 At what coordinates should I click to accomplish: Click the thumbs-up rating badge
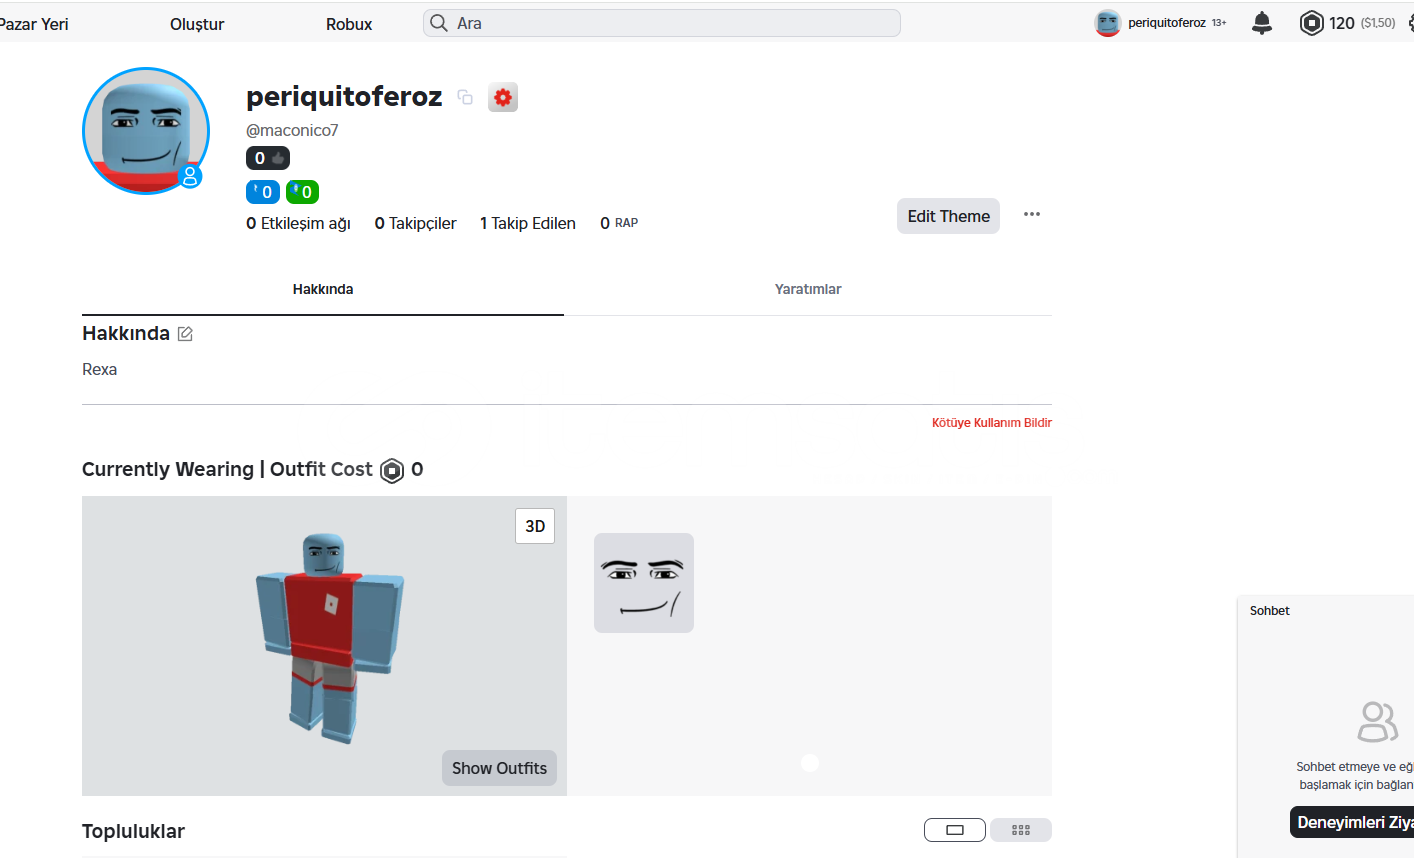[x=268, y=158]
